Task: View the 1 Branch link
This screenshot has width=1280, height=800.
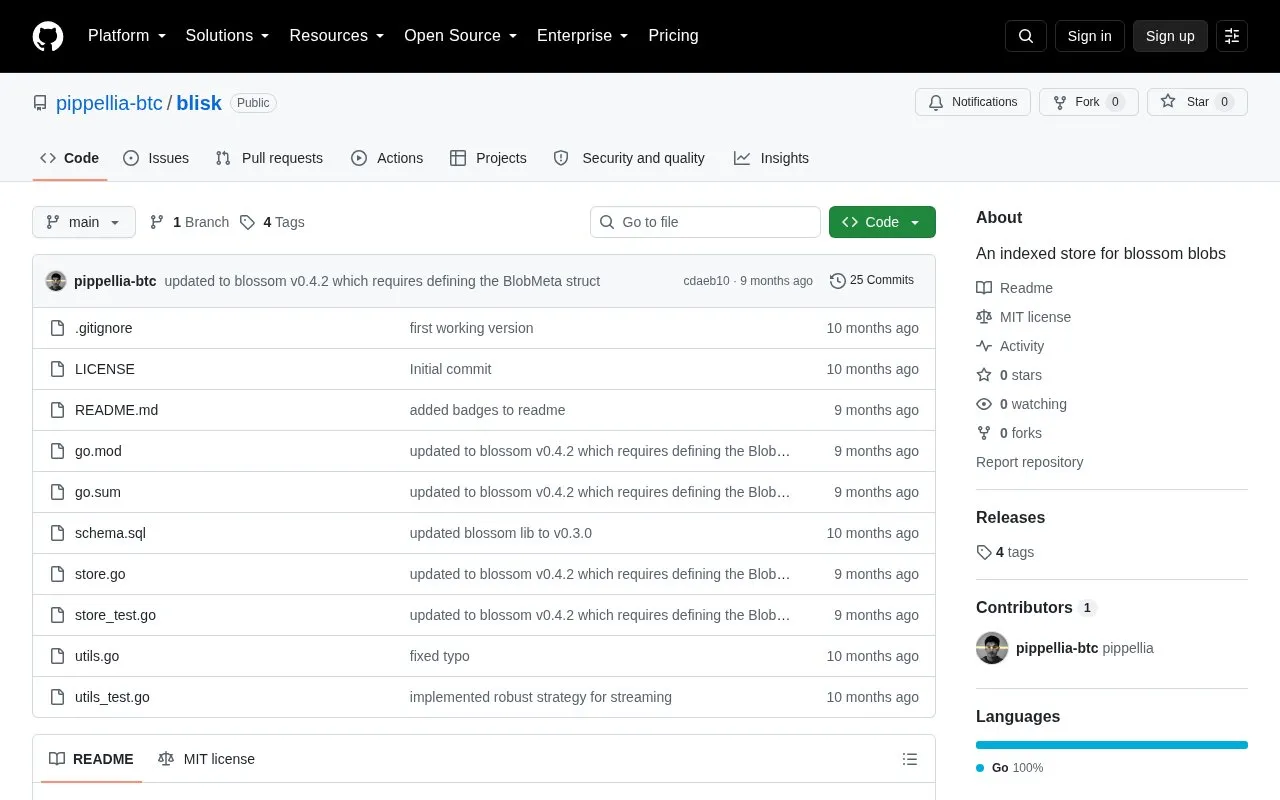Action: pos(189,222)
